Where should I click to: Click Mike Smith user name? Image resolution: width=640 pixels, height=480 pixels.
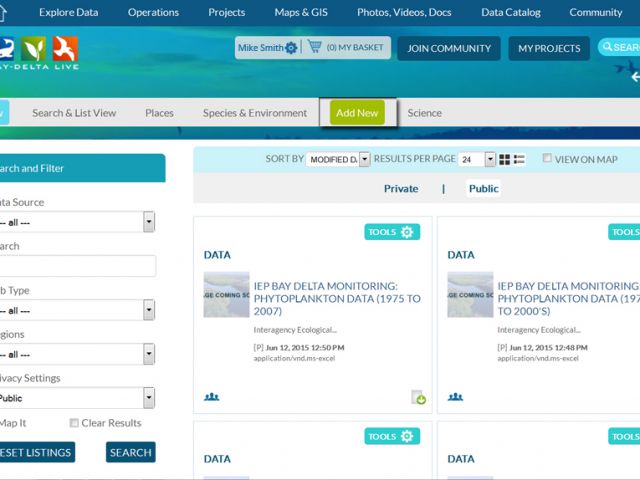[x=260, y=48]
